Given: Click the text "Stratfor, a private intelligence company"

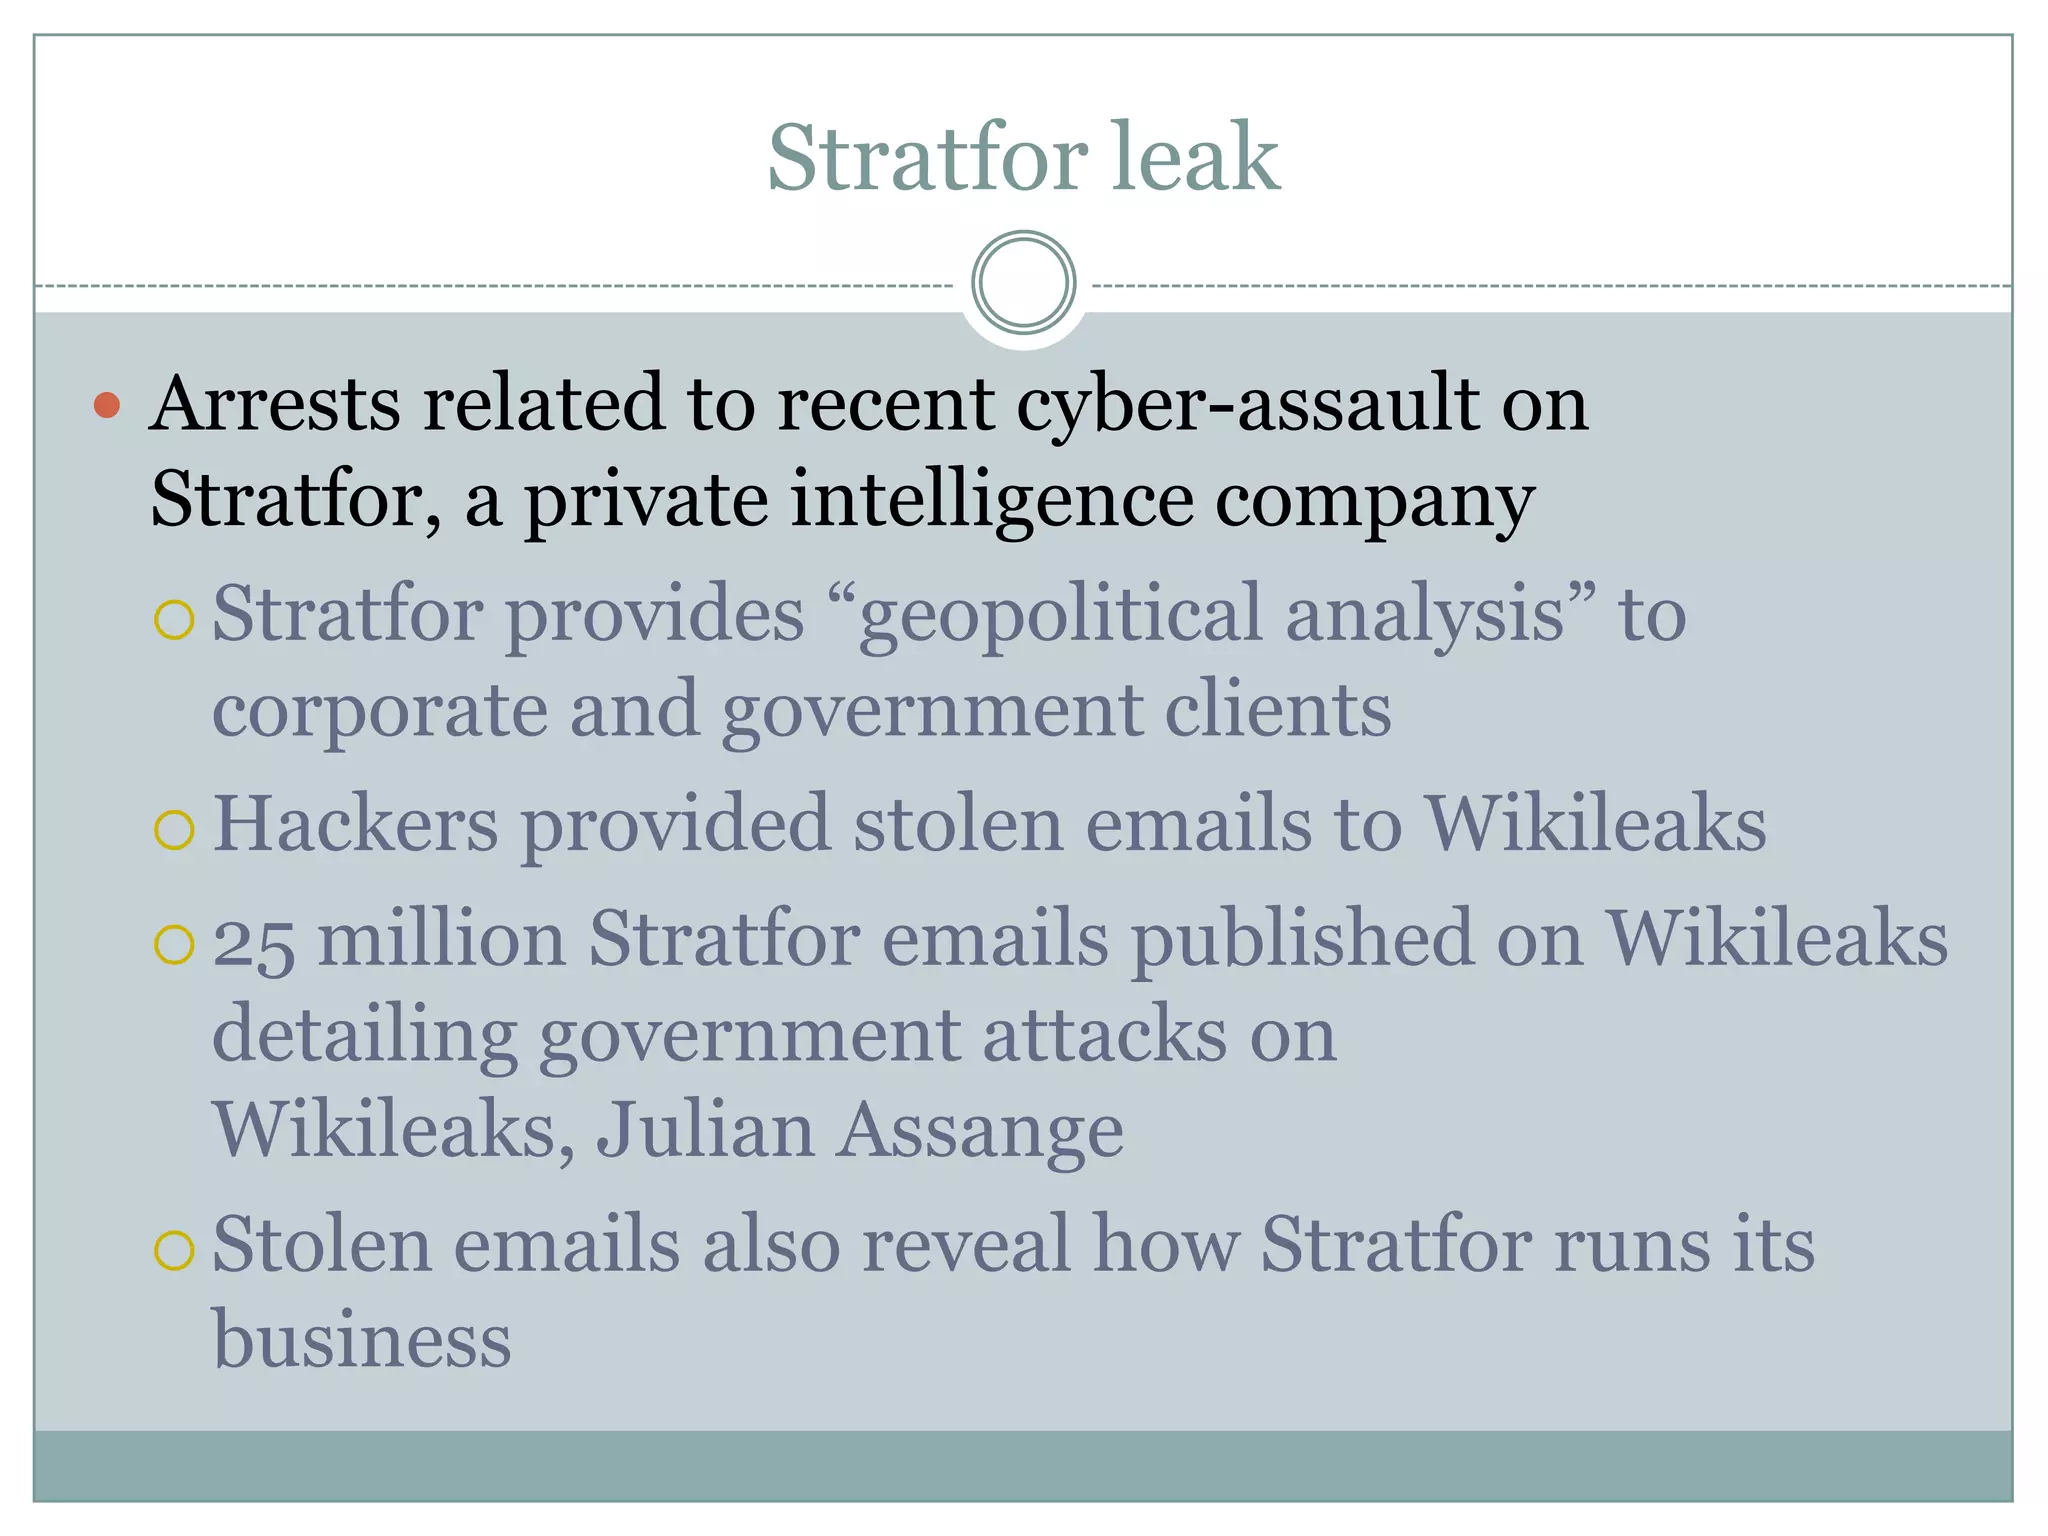Looking at the screenshot, I should [x=842, y=499].
